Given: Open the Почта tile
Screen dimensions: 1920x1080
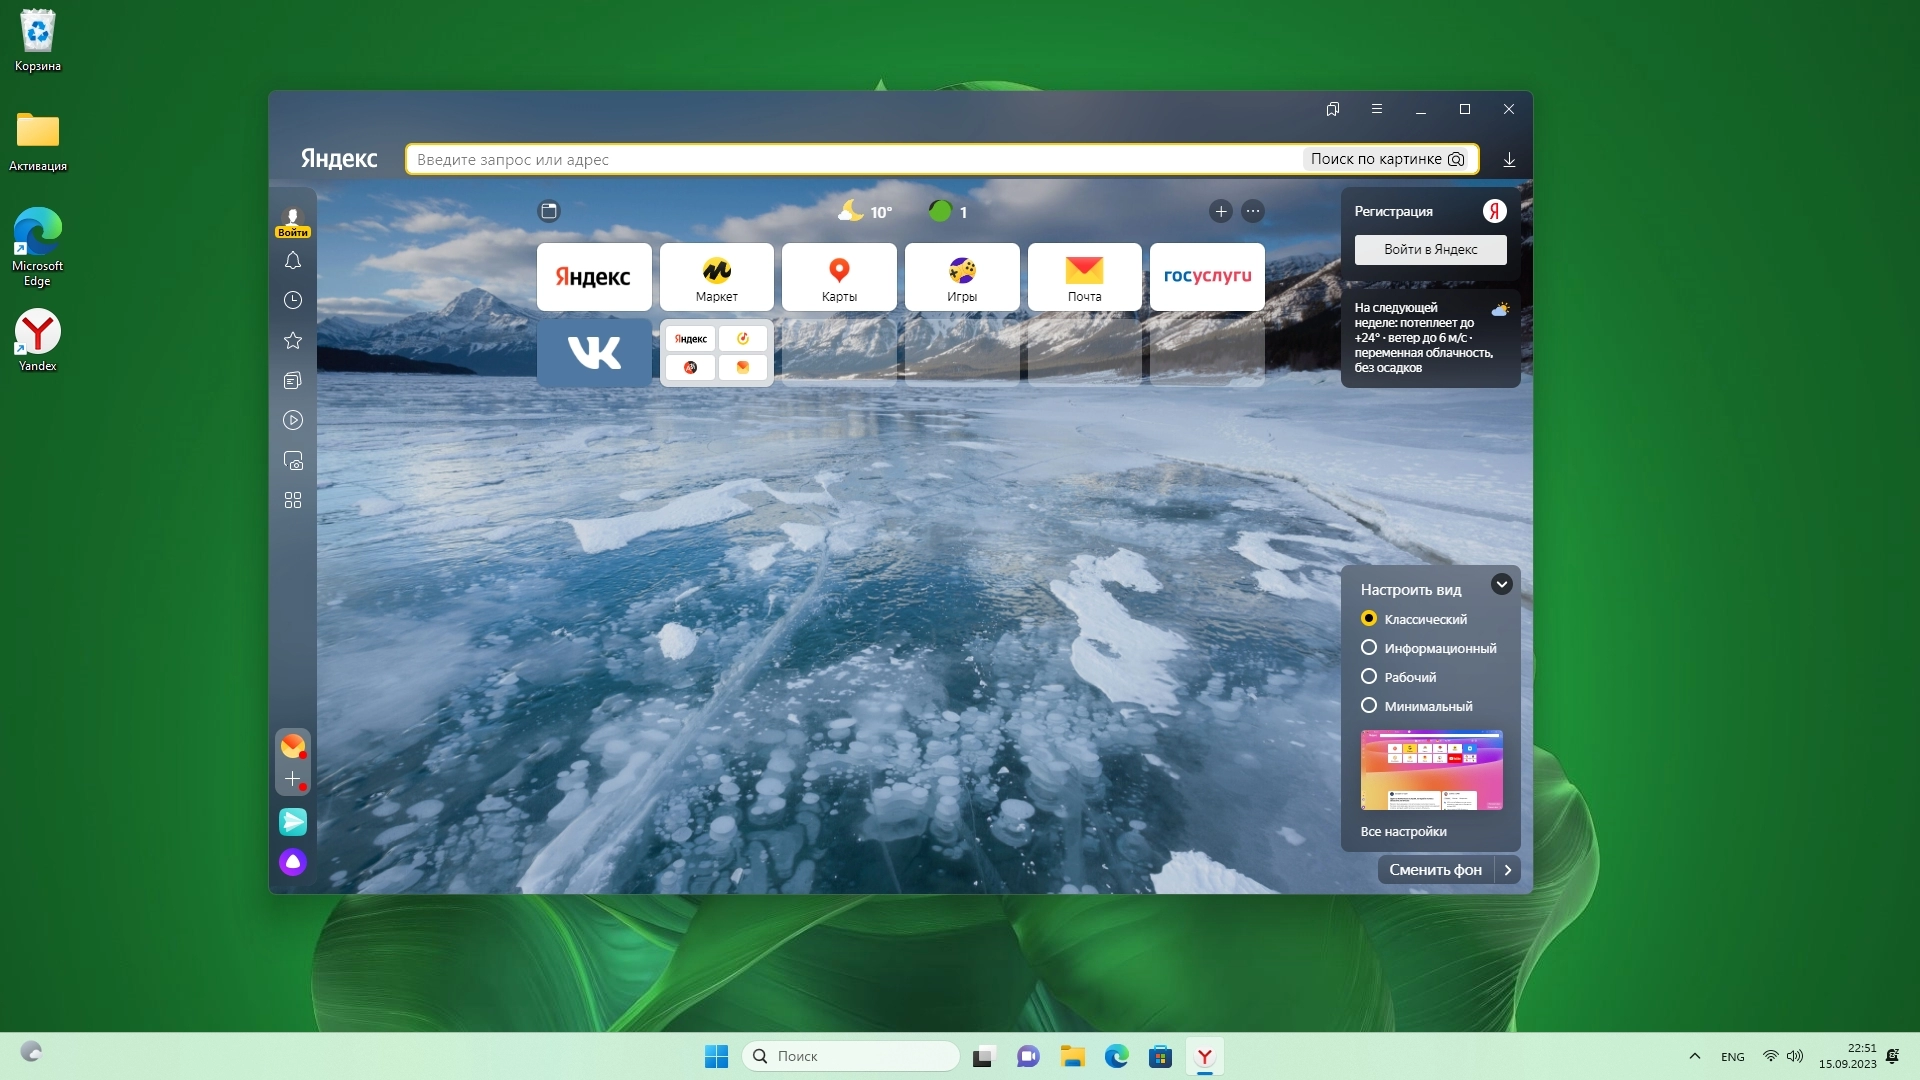Looking at the screenshot, I should pos(1084,277).
